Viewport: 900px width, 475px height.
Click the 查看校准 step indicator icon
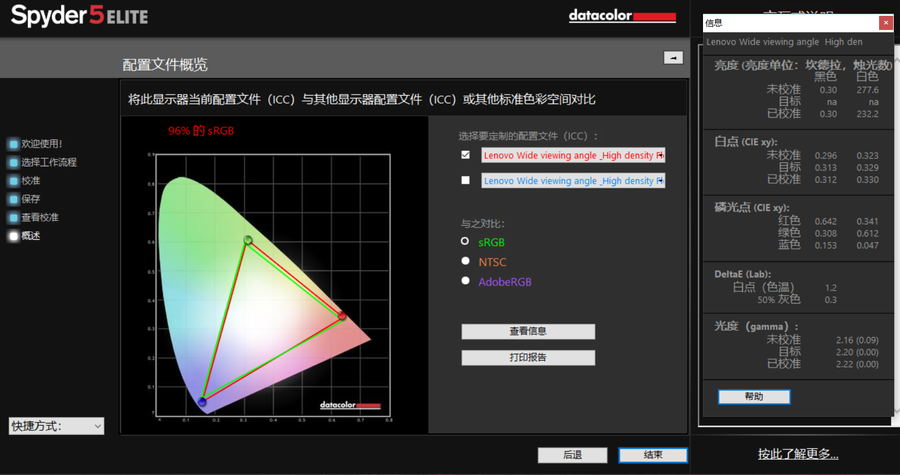13,217
